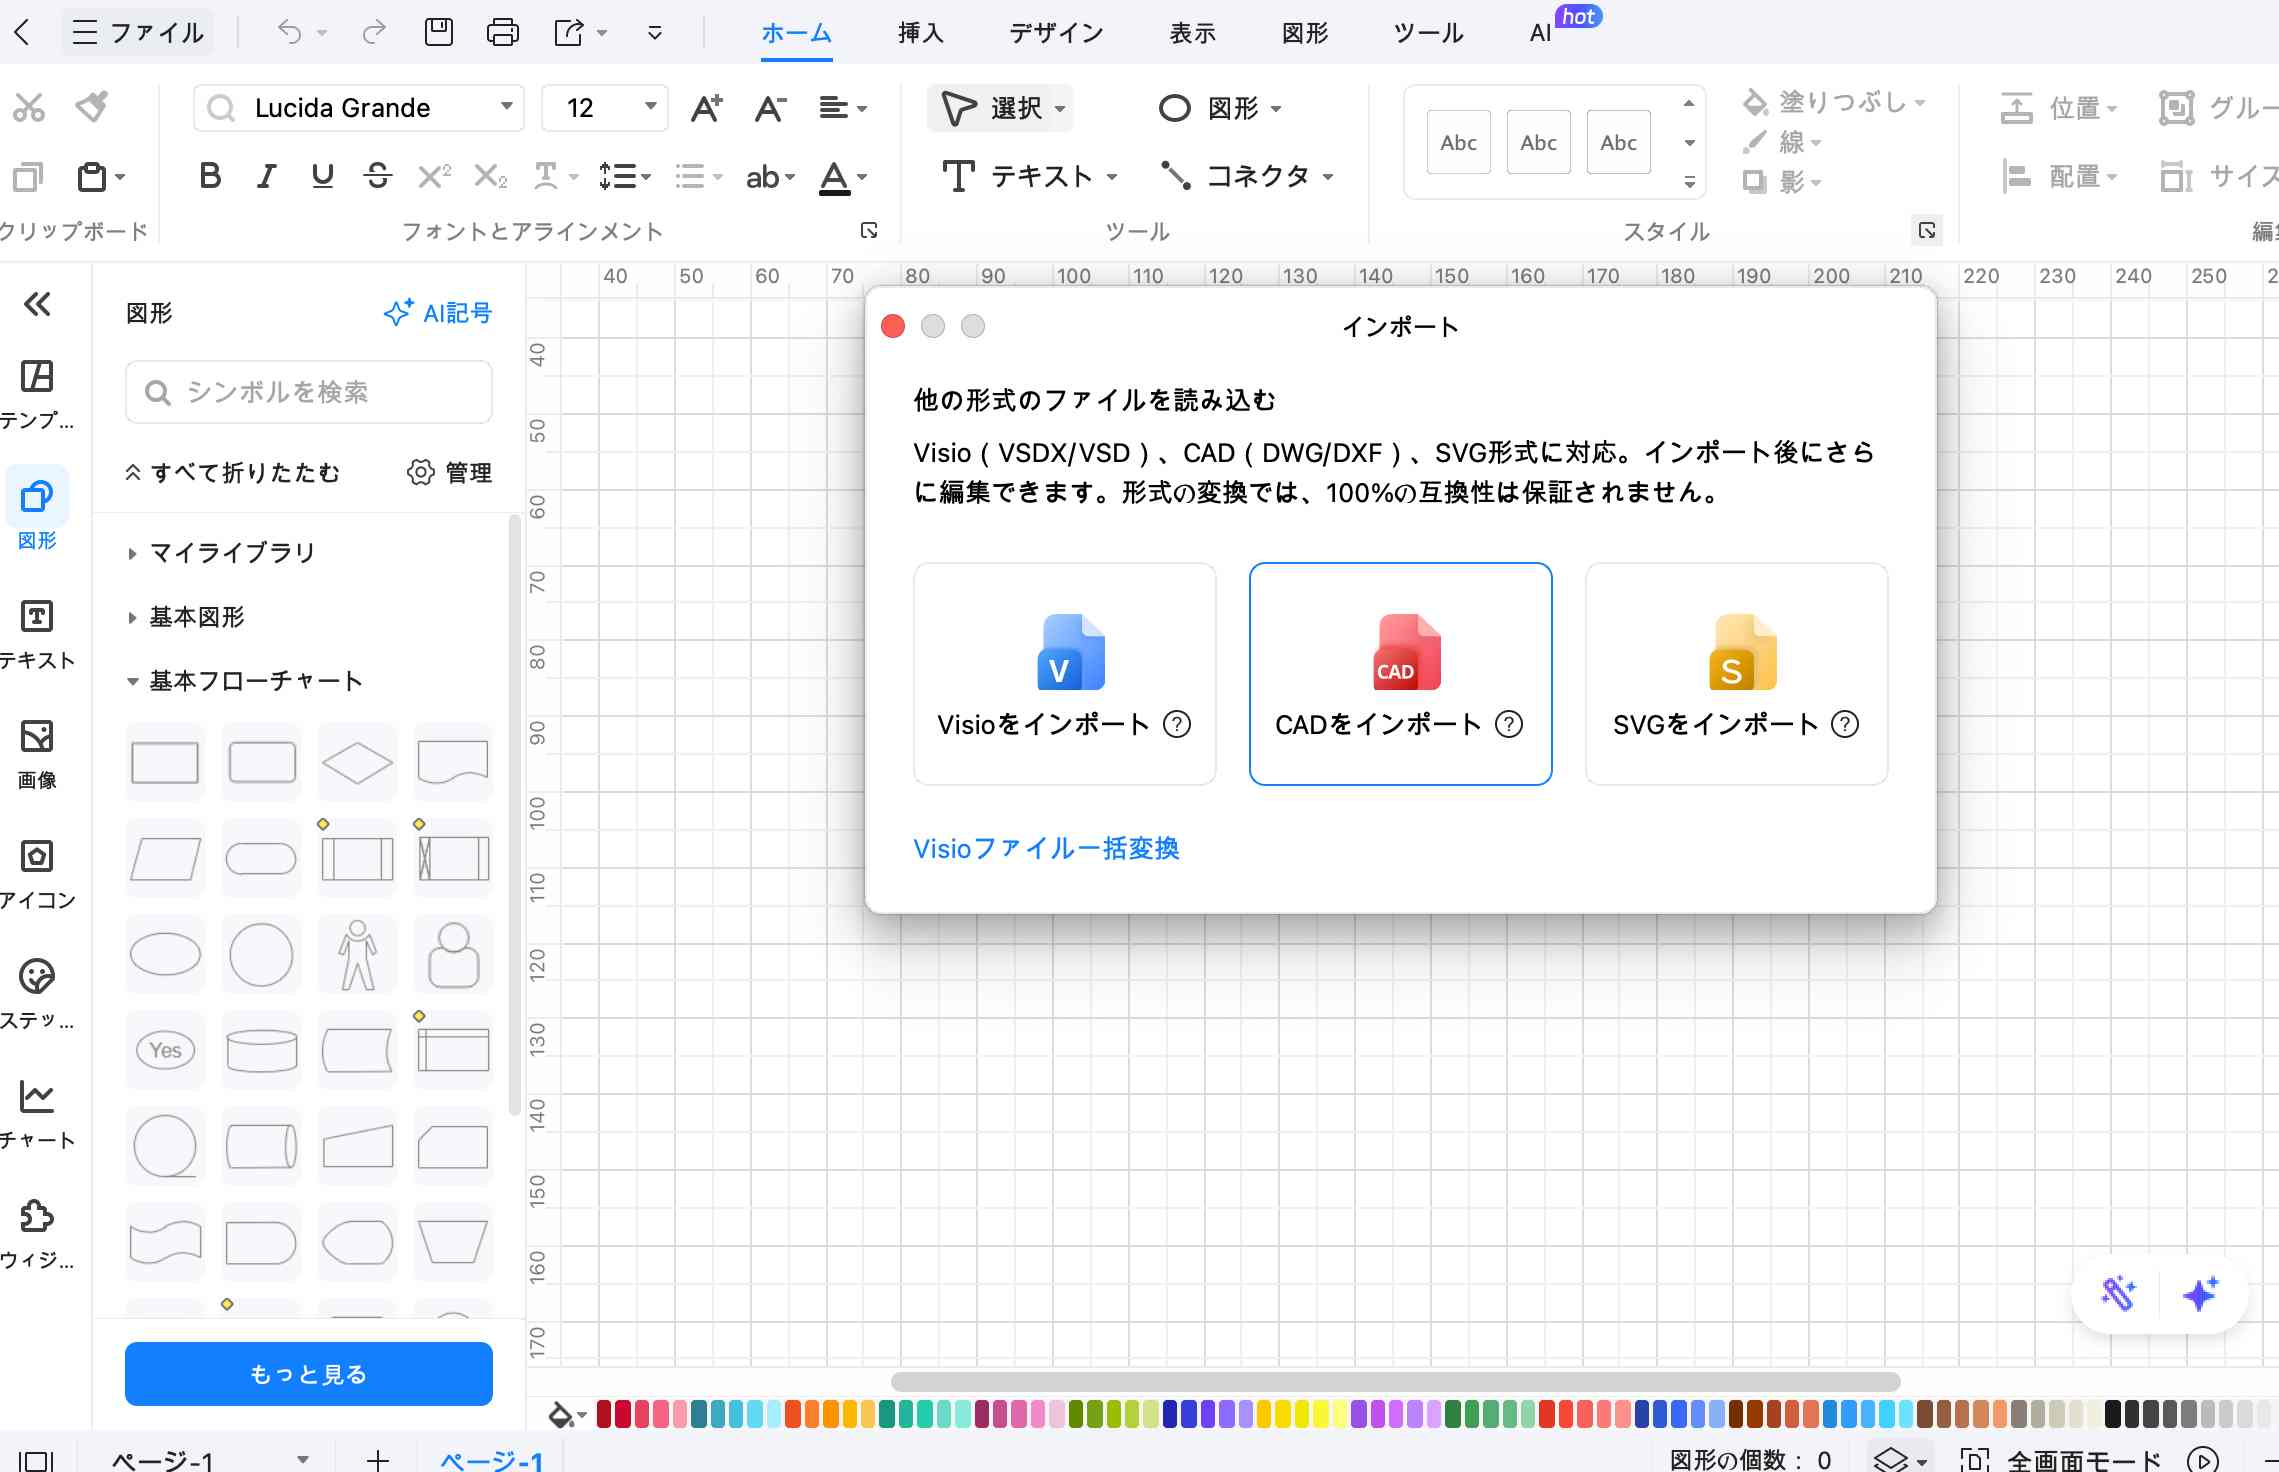This screenshot has width=2279, height=1472.
Task: Click the help icon next to CADをインポート
Action: (1508, 724)
